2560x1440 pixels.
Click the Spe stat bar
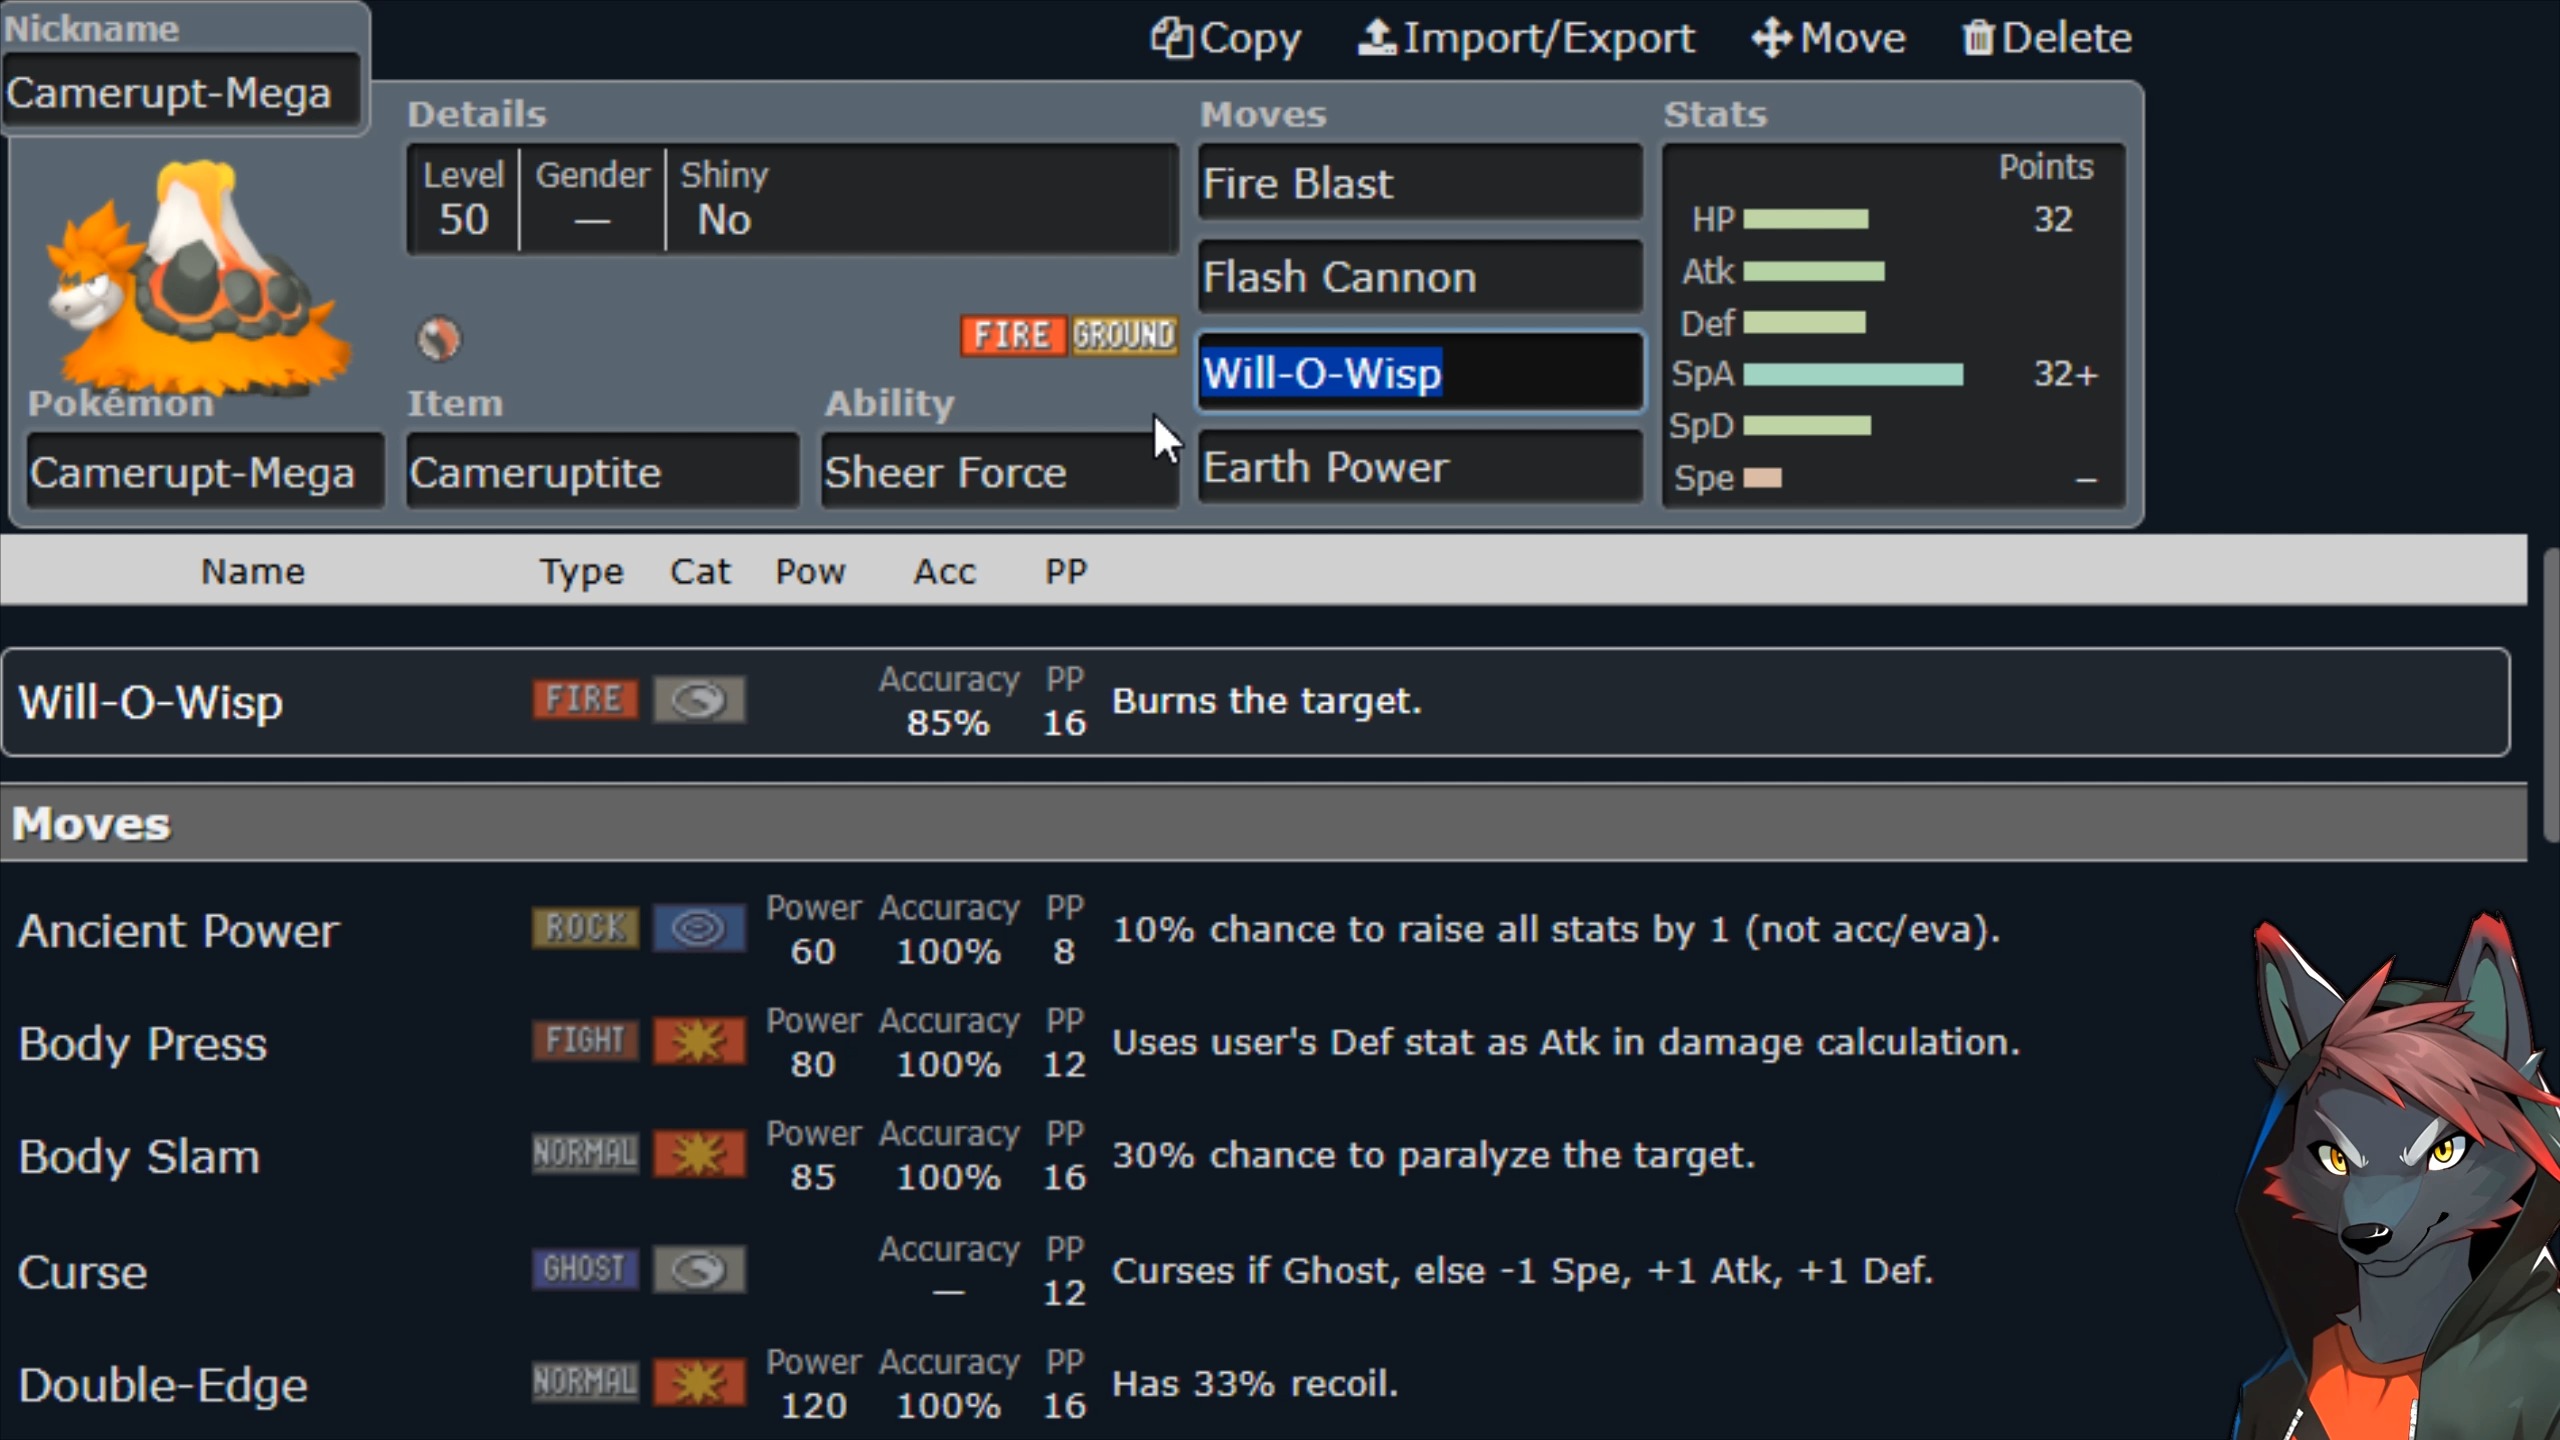1763,477
